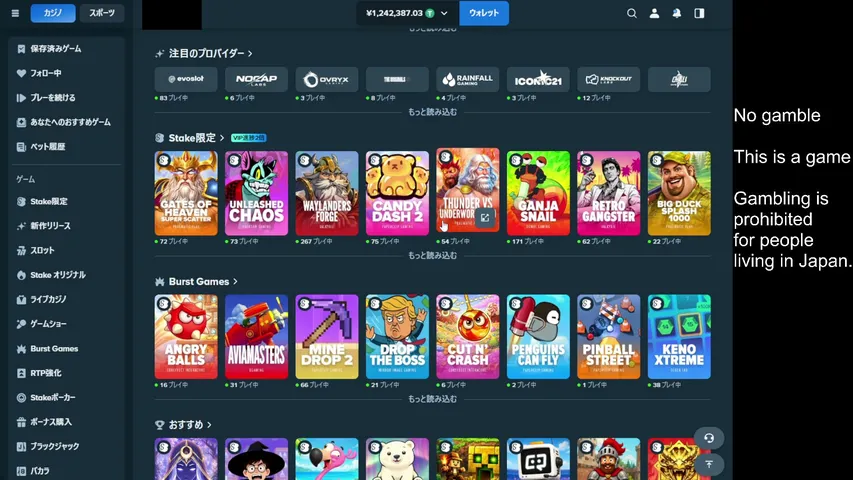Image resolution: width=853 pixels, height=480 pixels.
Task: Open the evoslot provider tile
Action: point(186,79)
